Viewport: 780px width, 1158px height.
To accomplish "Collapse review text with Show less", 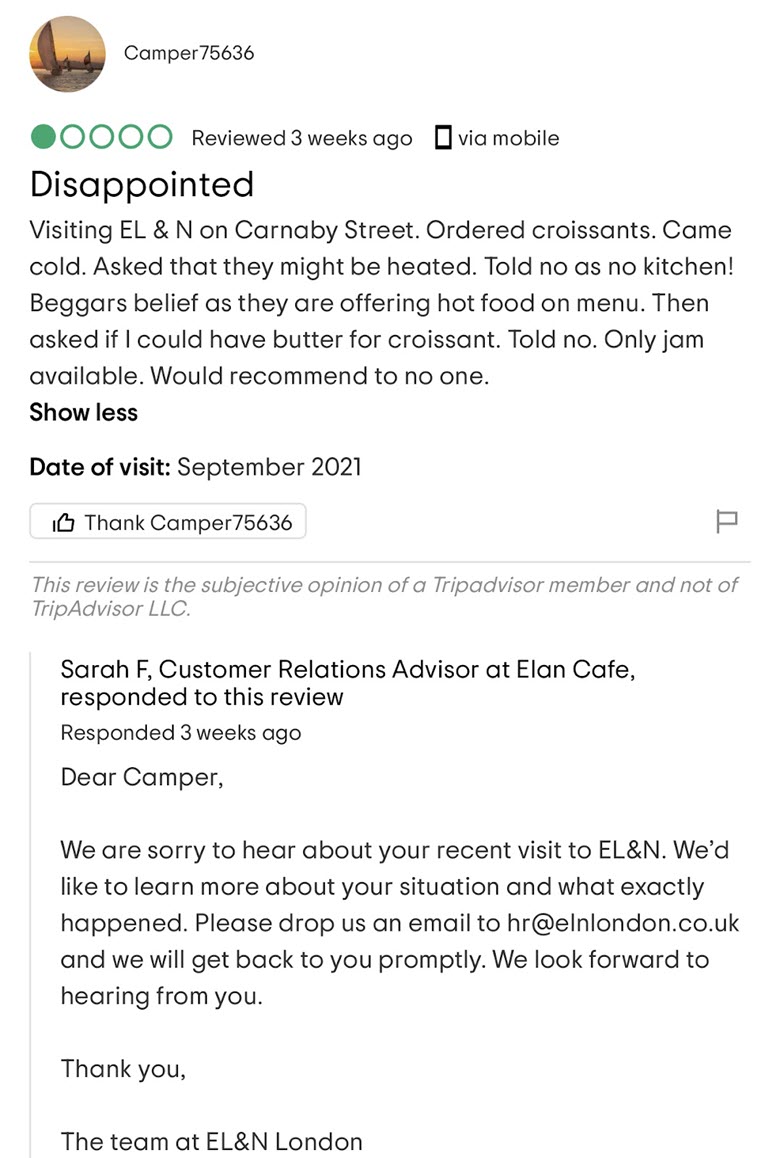I will (83, 412).
